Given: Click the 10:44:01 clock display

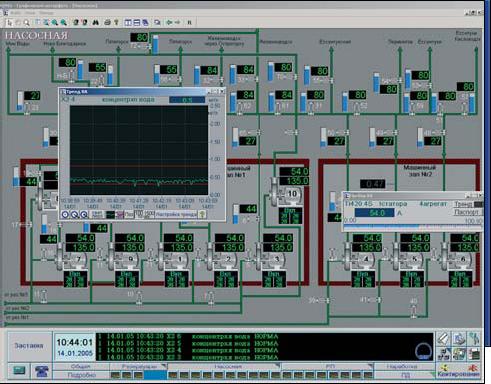Looking at the screenshot, I should (74, 342).
